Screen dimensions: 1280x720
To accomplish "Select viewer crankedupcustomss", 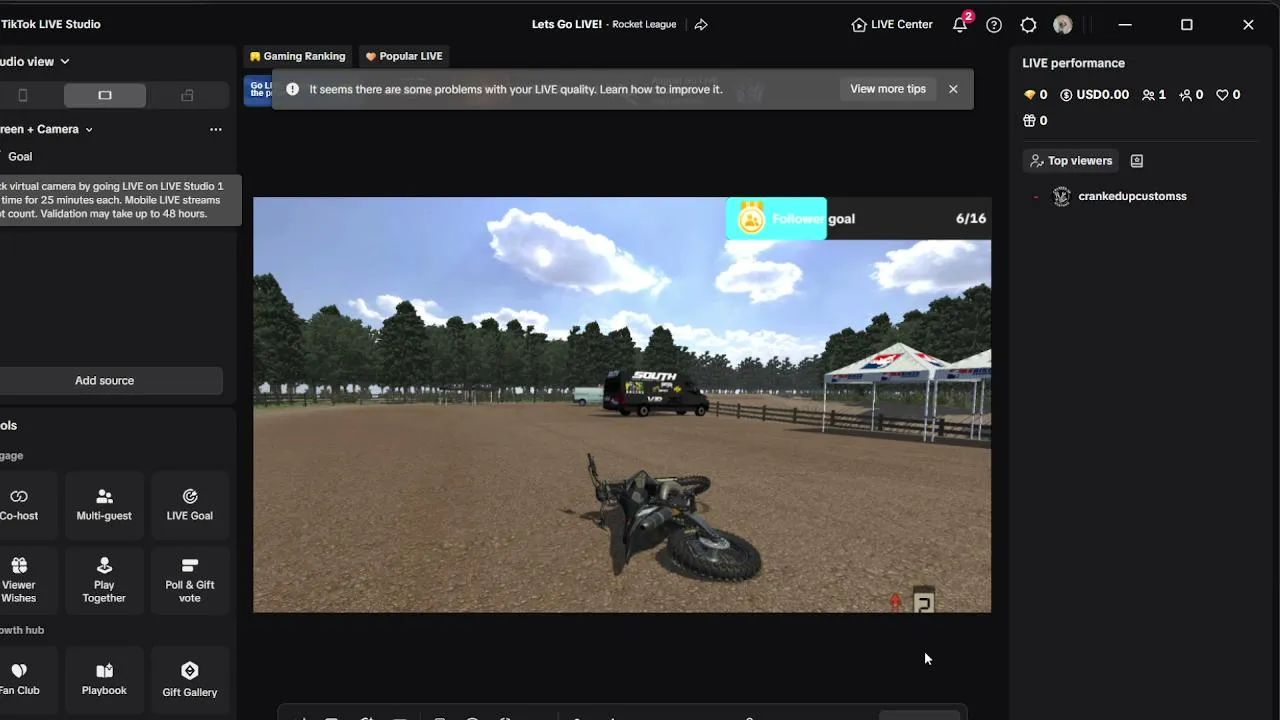I will click(x=1132, y=196).
